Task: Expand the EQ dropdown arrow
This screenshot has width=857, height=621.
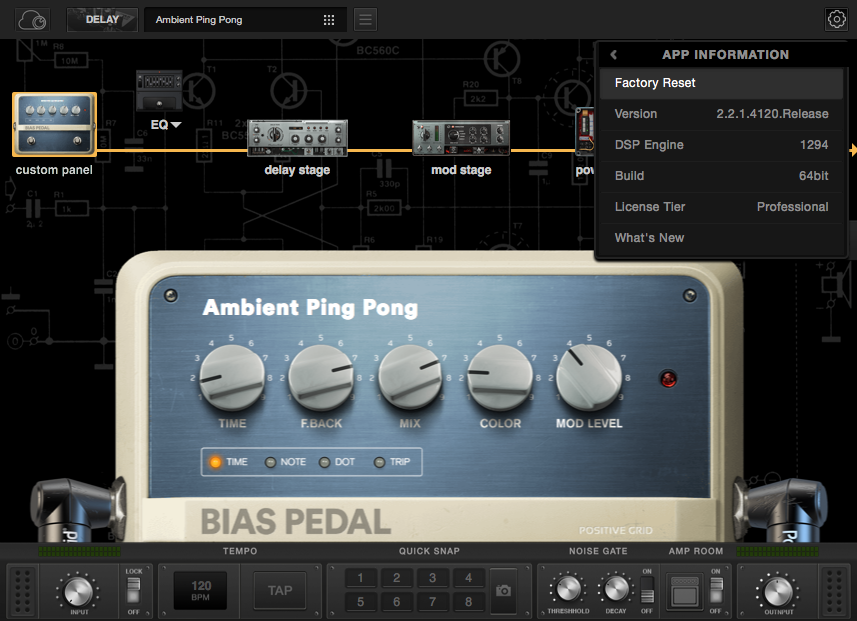Action: 176,125
